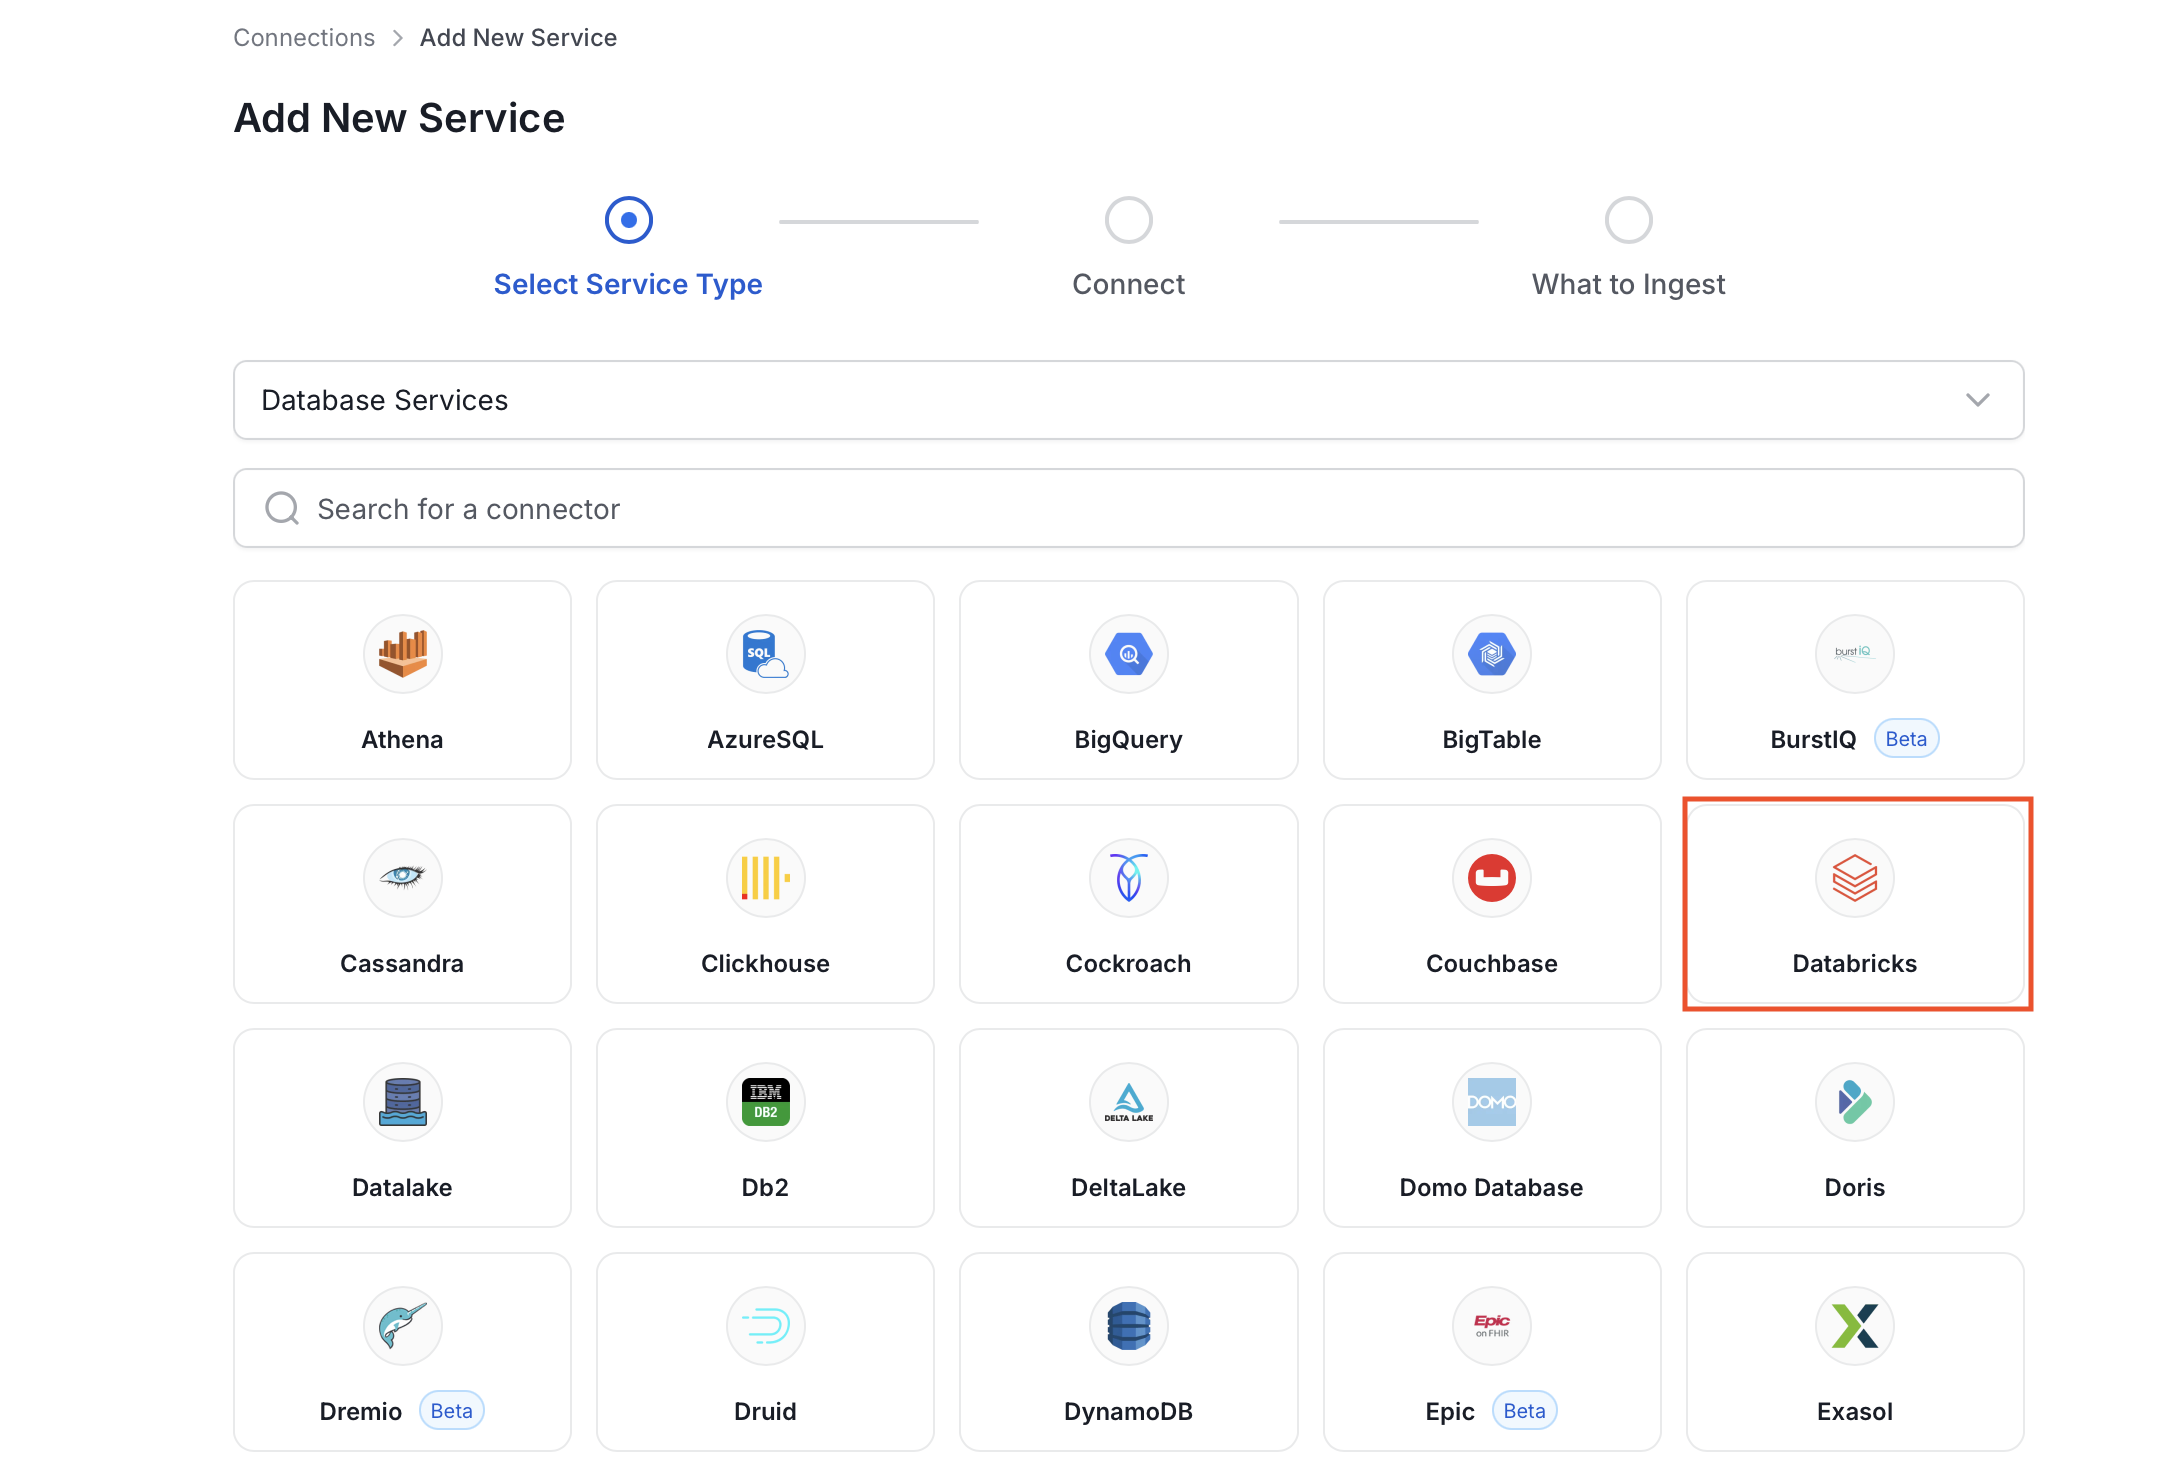Click Add New Service breadcrumb
This screenshot has width=2164, height=1472.
(518, 38)
